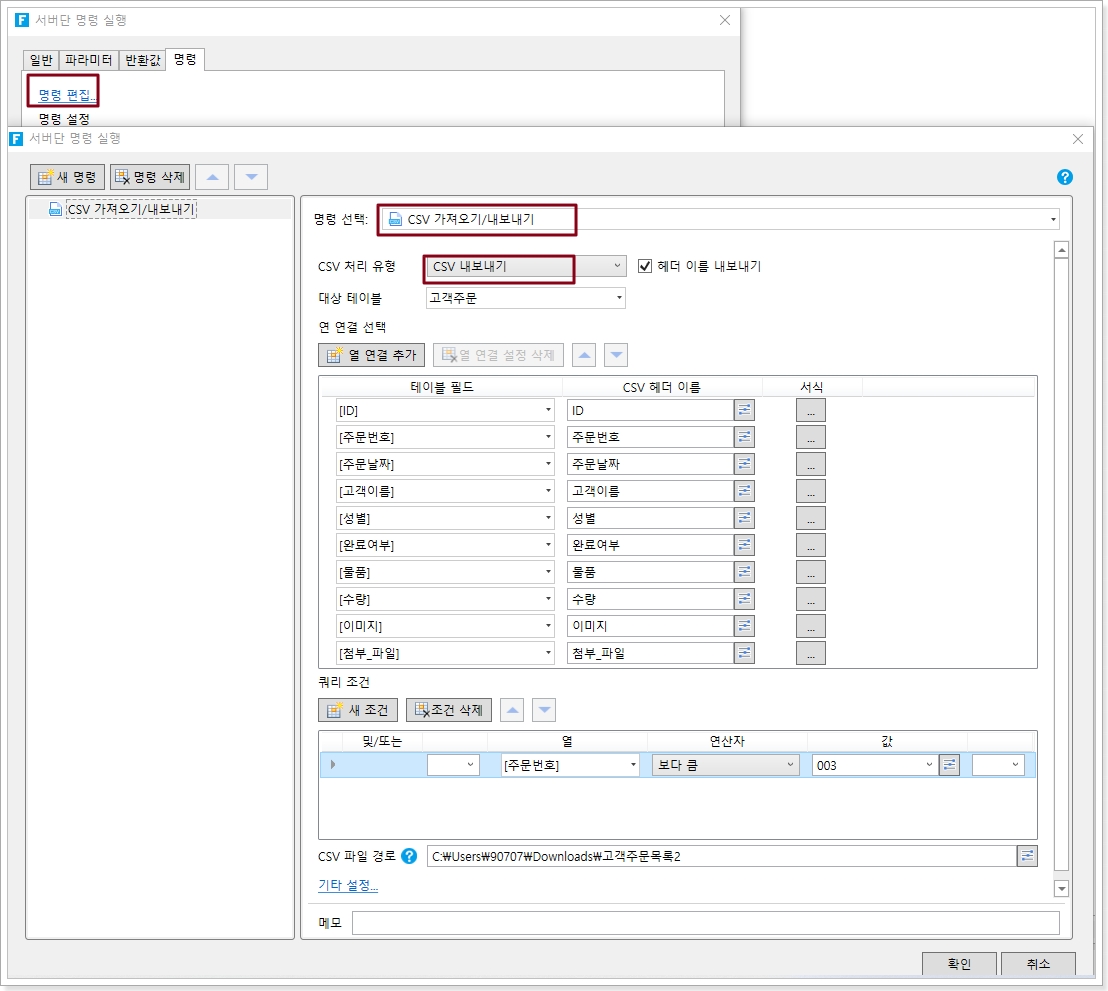The width and height of the screenshot is (1108, 991).
Task: Toggle the 헤더 이름 내보내기 checkbox
Action: point(645,266)
